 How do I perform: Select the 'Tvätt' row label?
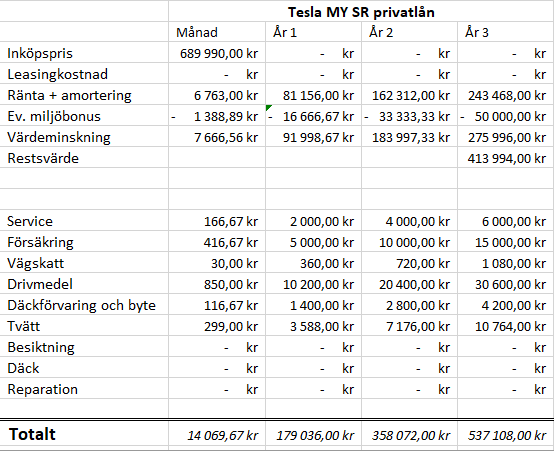click(x=84, y=326)
